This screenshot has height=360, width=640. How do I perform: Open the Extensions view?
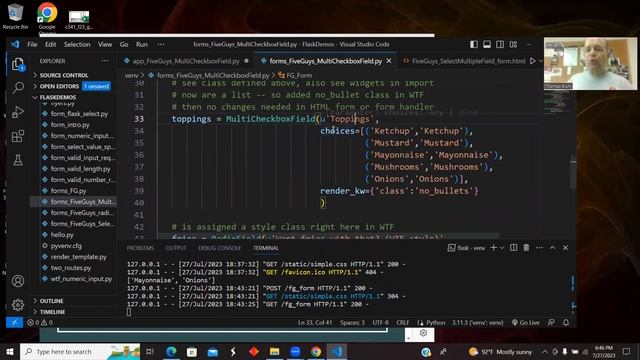(x=18, y=136)
